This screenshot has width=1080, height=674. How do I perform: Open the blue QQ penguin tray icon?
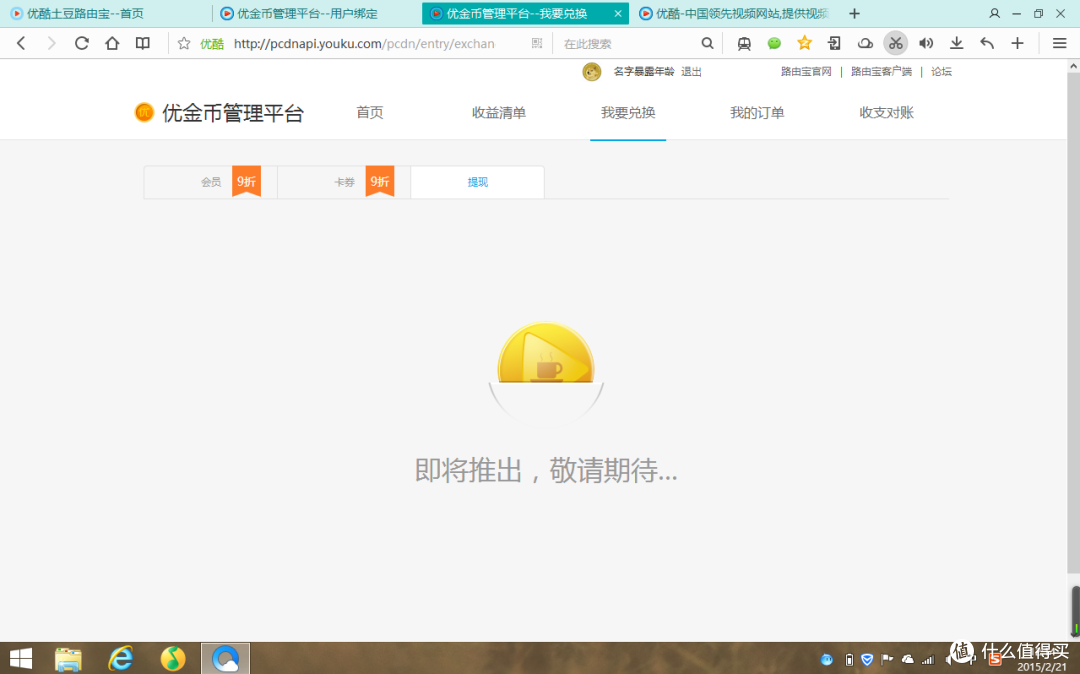pos(827,660)
